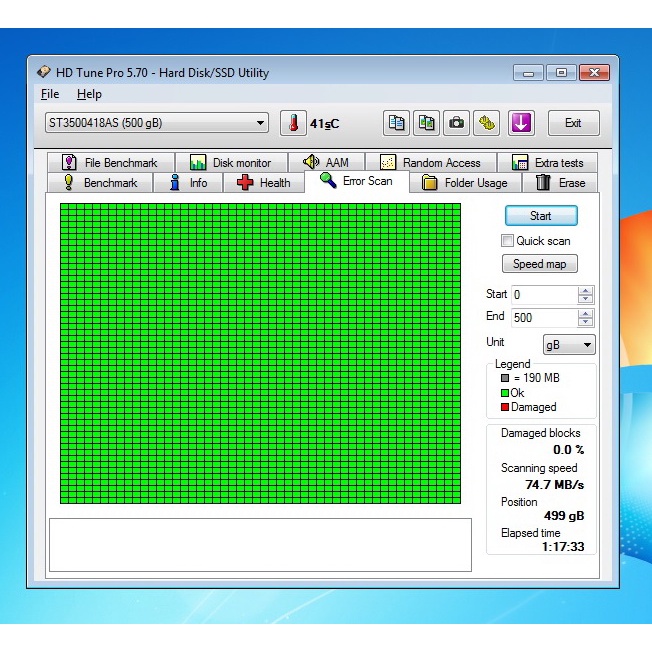
Task: Click the copy screenshot to clipboard icon
Action: click(427, 123)
